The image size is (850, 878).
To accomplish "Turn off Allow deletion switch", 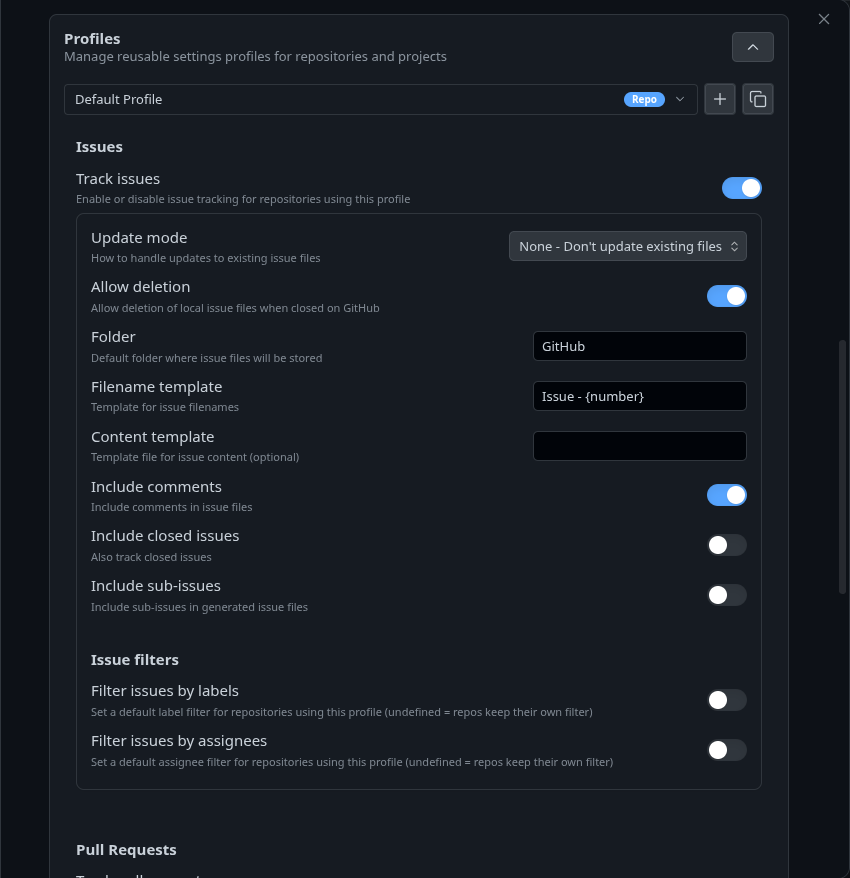I will [726, 296].
